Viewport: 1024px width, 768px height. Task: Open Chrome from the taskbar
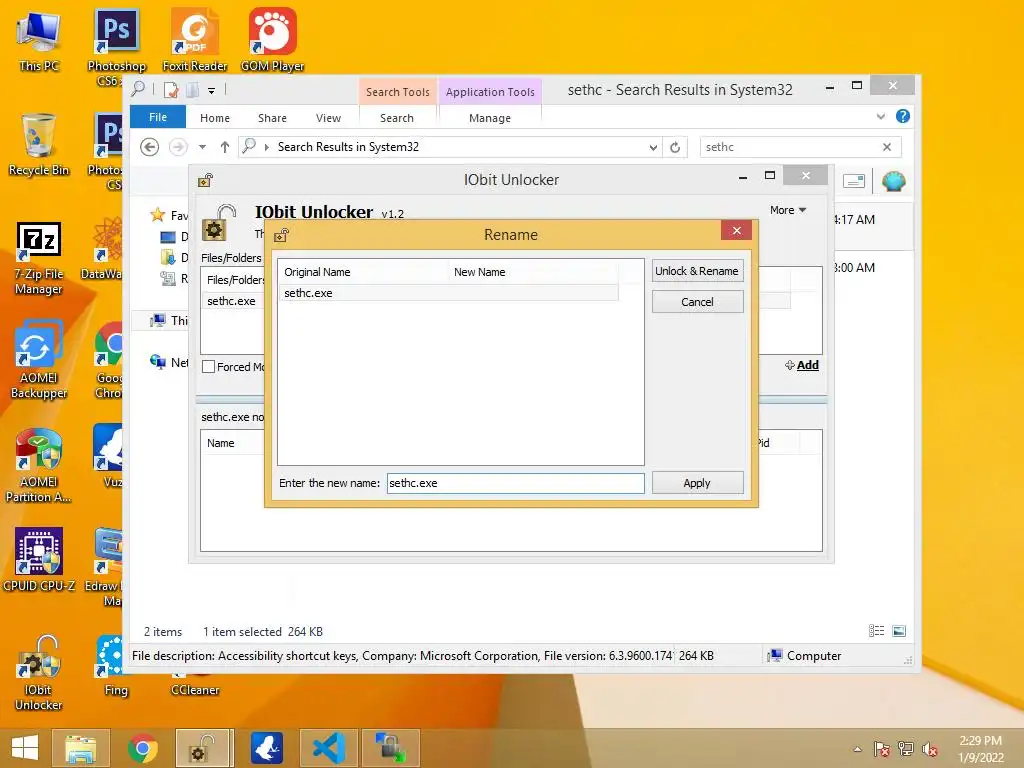142,748
